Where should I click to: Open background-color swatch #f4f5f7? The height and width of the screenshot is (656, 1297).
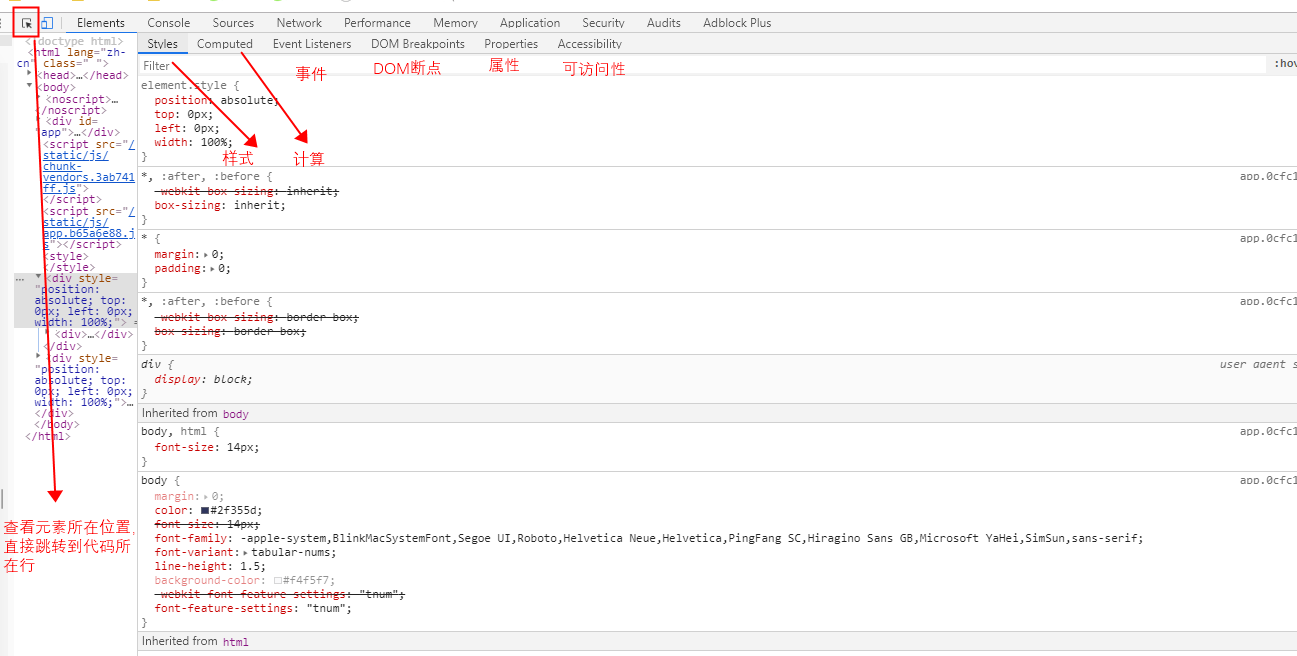point(278,581)
